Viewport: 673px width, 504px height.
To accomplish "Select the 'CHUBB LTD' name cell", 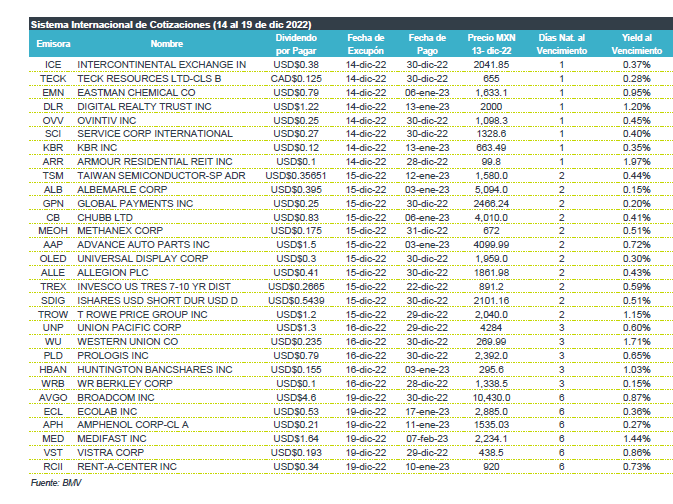I will pyautogui.click(x=105, y=218).
